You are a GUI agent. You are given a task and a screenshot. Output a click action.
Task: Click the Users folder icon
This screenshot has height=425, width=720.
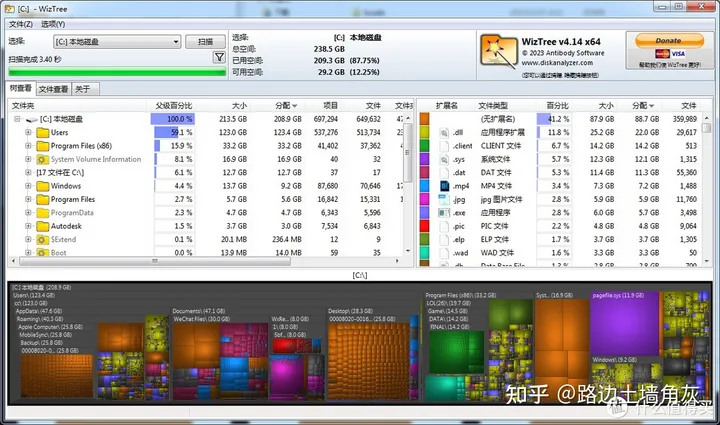coord(43,133)
